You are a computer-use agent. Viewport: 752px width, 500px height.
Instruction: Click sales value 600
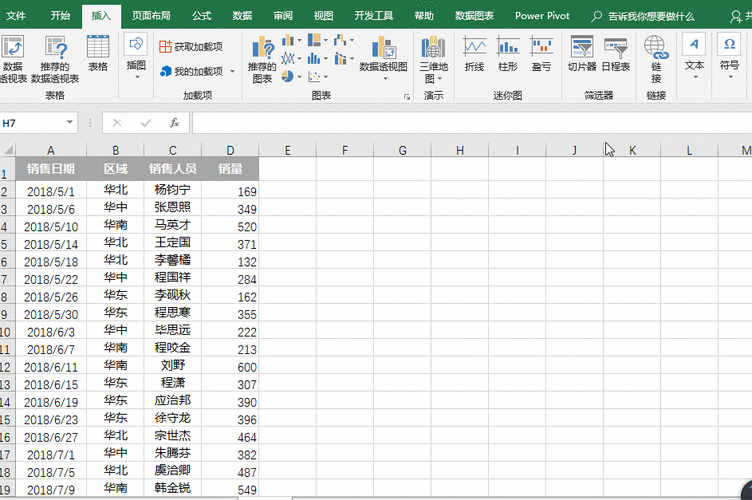pos(230,367)
